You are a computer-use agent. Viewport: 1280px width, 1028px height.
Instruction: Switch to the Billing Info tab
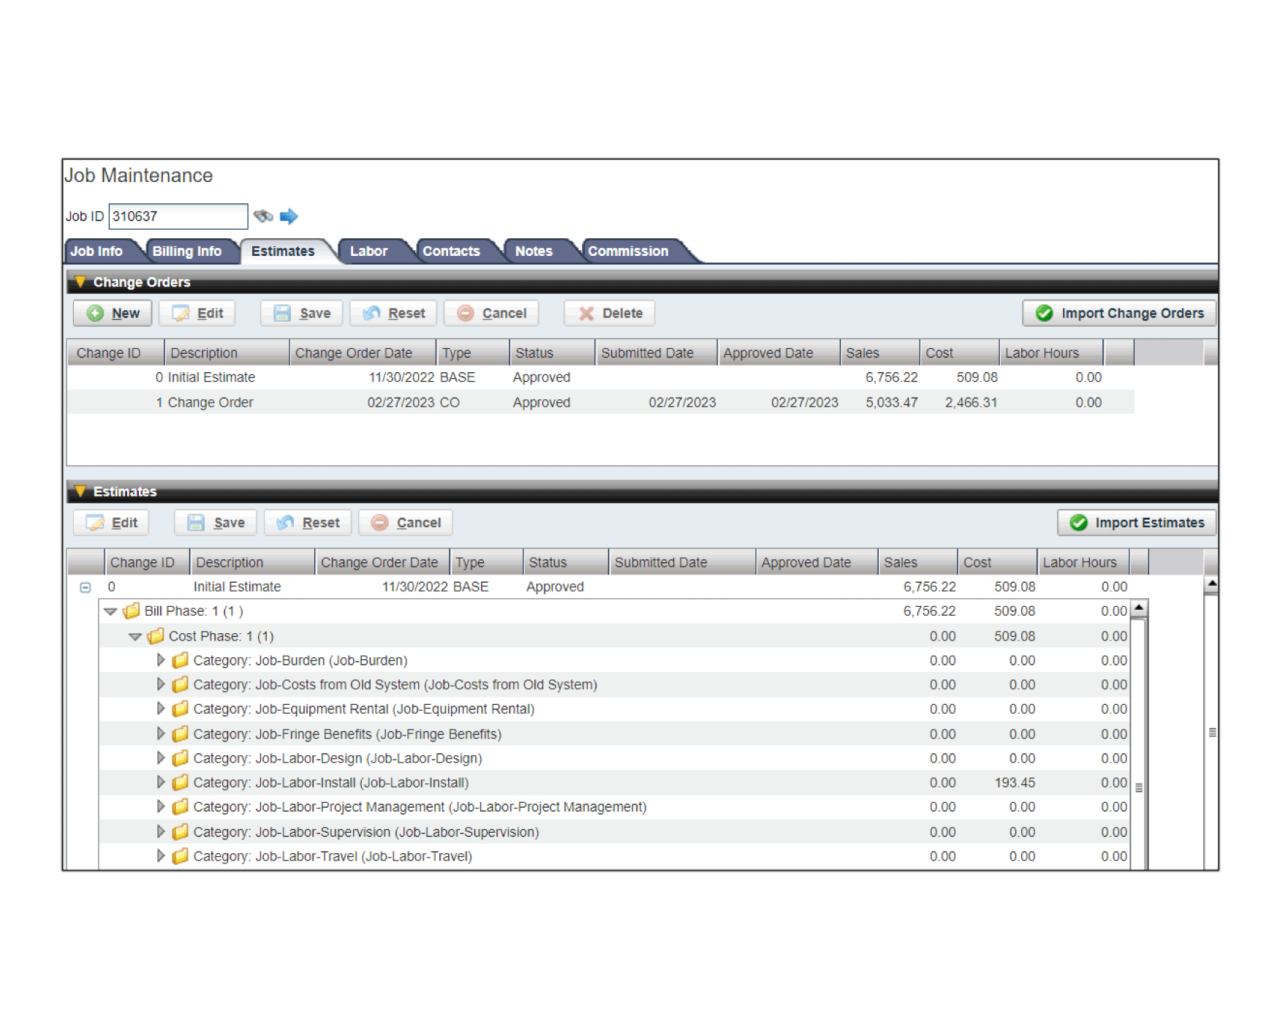[x=187, y=251]
